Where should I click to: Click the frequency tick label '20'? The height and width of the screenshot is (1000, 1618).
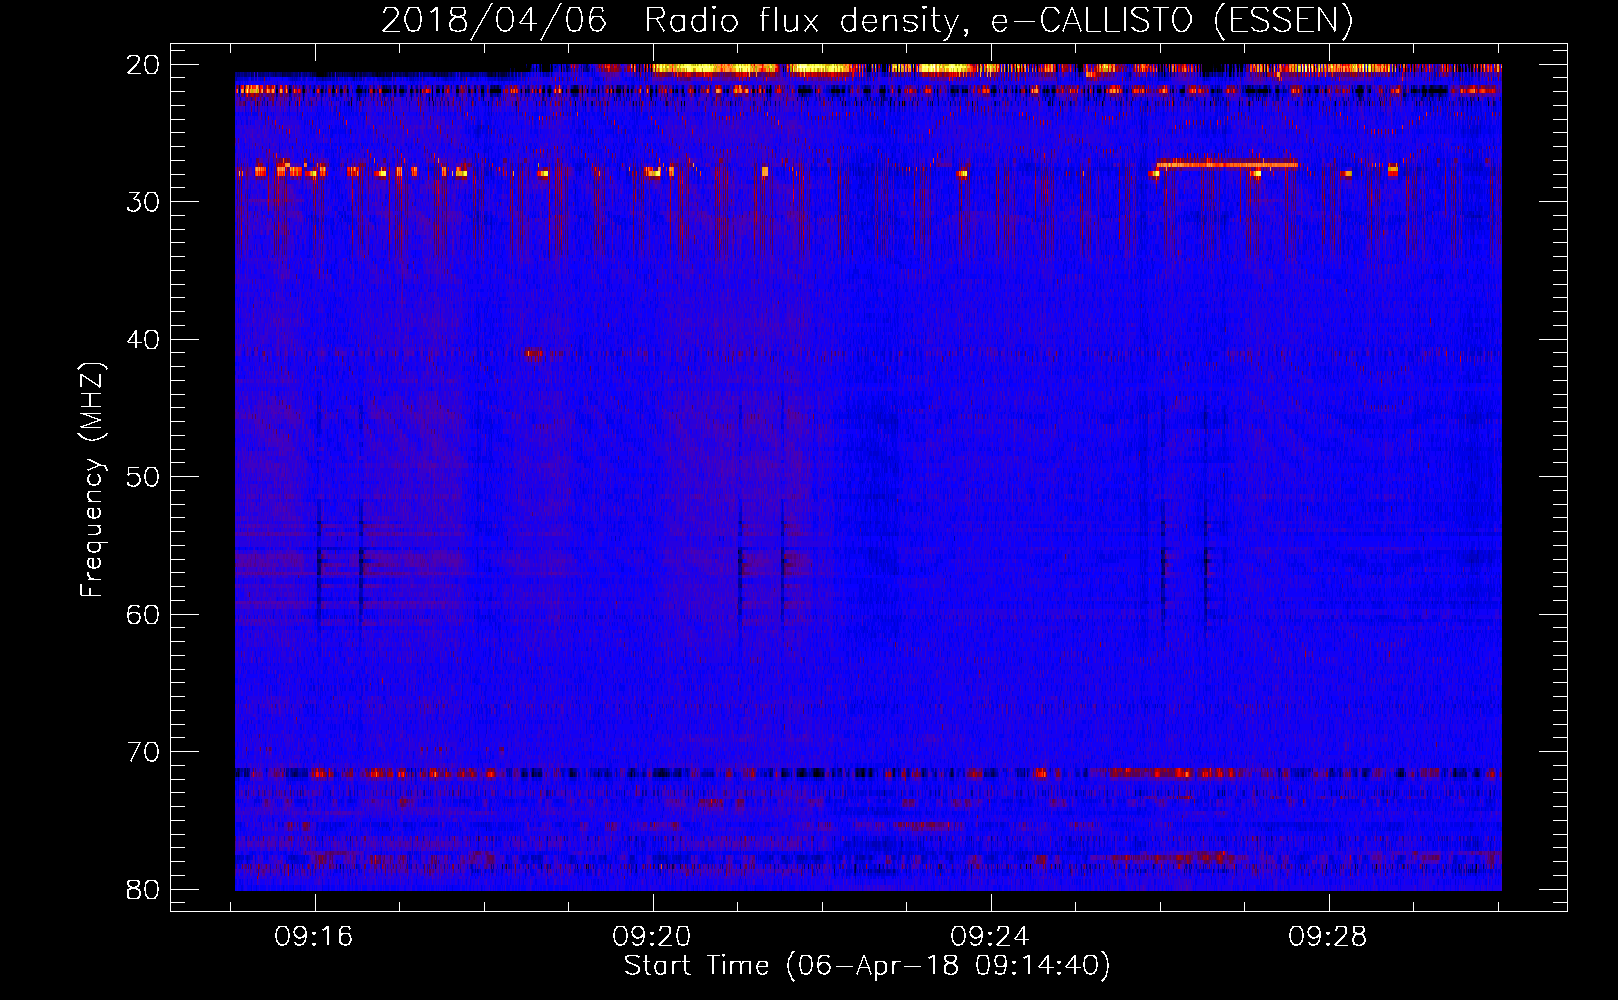(x=143, y=65)
